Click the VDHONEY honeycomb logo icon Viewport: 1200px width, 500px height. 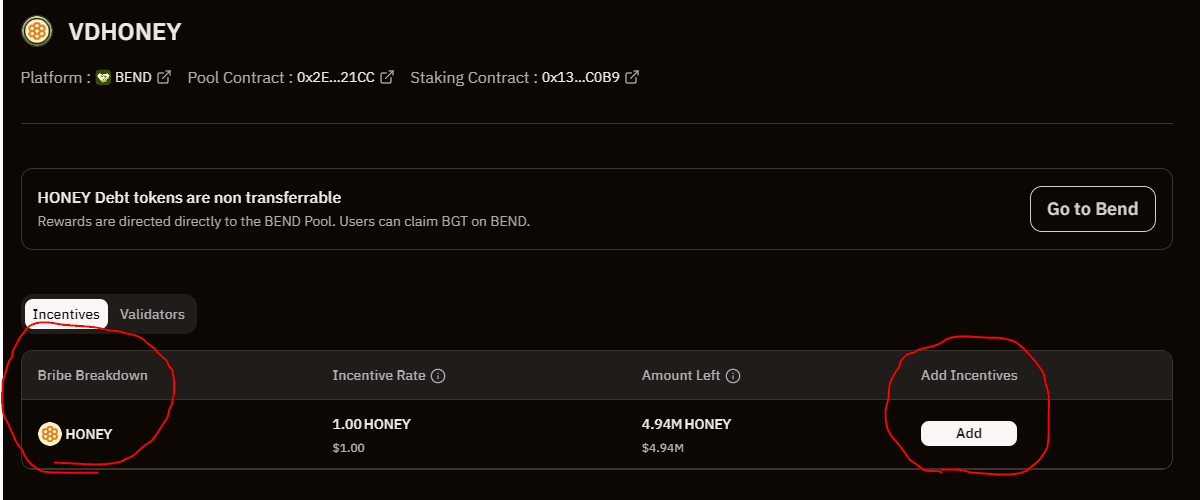pos(38,31)
